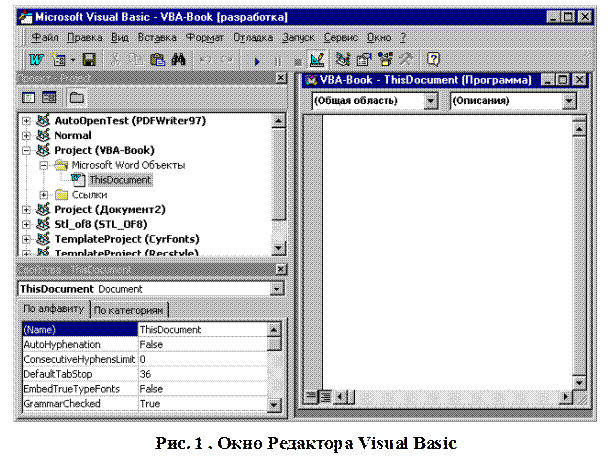Open the Отладка menu
Viewport: 612px width, 467px height.
[x=253, y=37]
